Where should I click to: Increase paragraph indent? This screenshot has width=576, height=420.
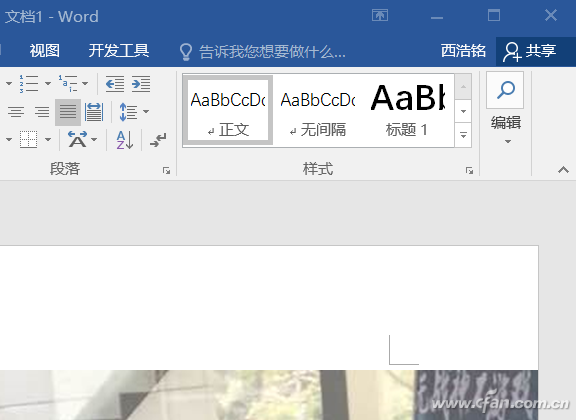click(141, 84)
